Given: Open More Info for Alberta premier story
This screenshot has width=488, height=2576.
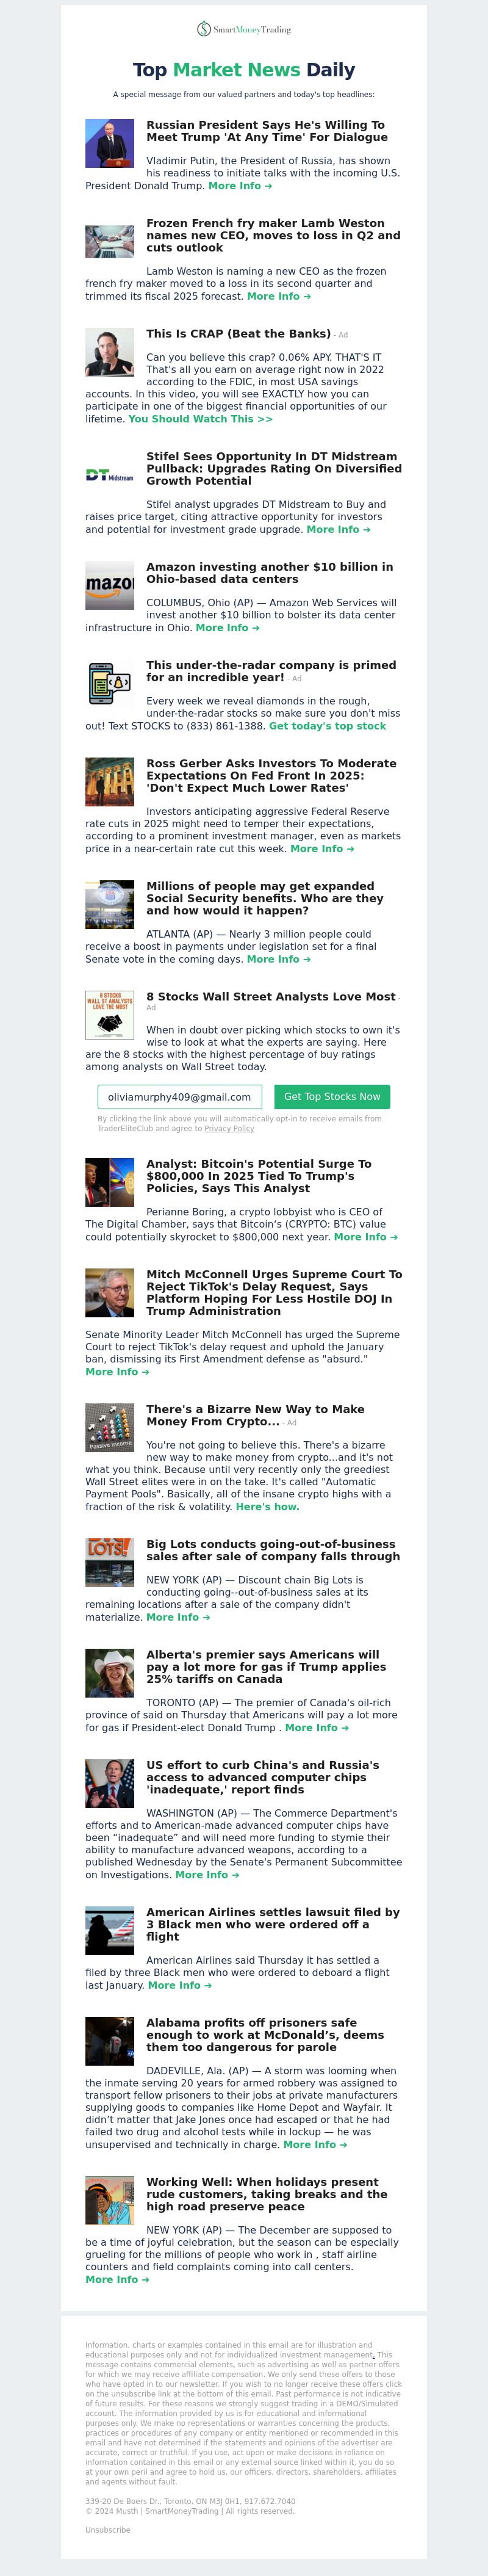Looking at the screenshot, I should (317, 1728).
